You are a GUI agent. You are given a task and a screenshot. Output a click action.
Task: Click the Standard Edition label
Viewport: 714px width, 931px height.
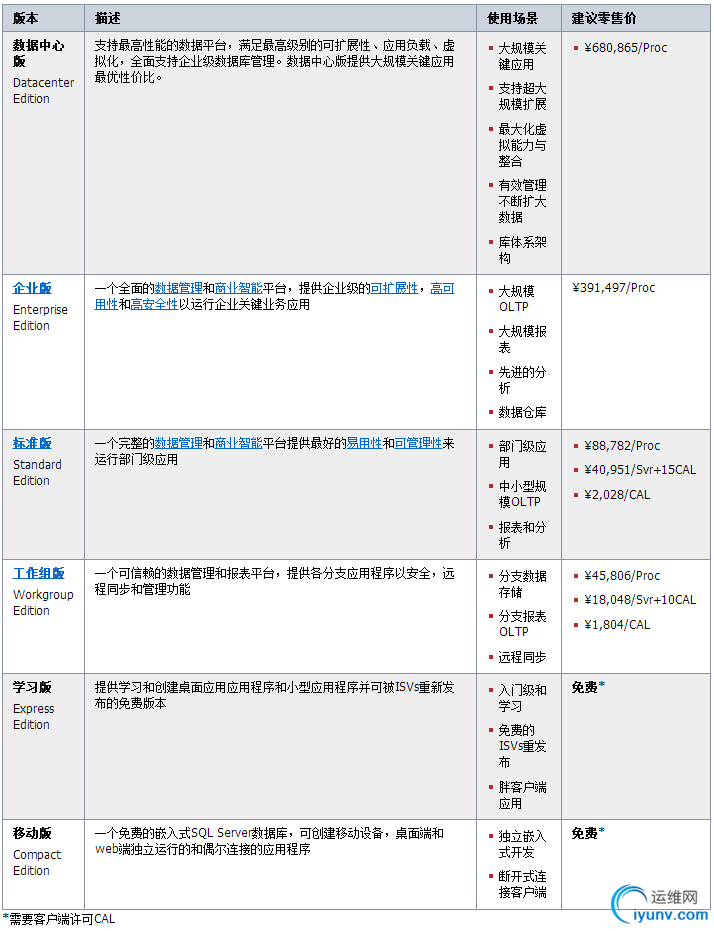pyautogui.click(x=37, y=473)
